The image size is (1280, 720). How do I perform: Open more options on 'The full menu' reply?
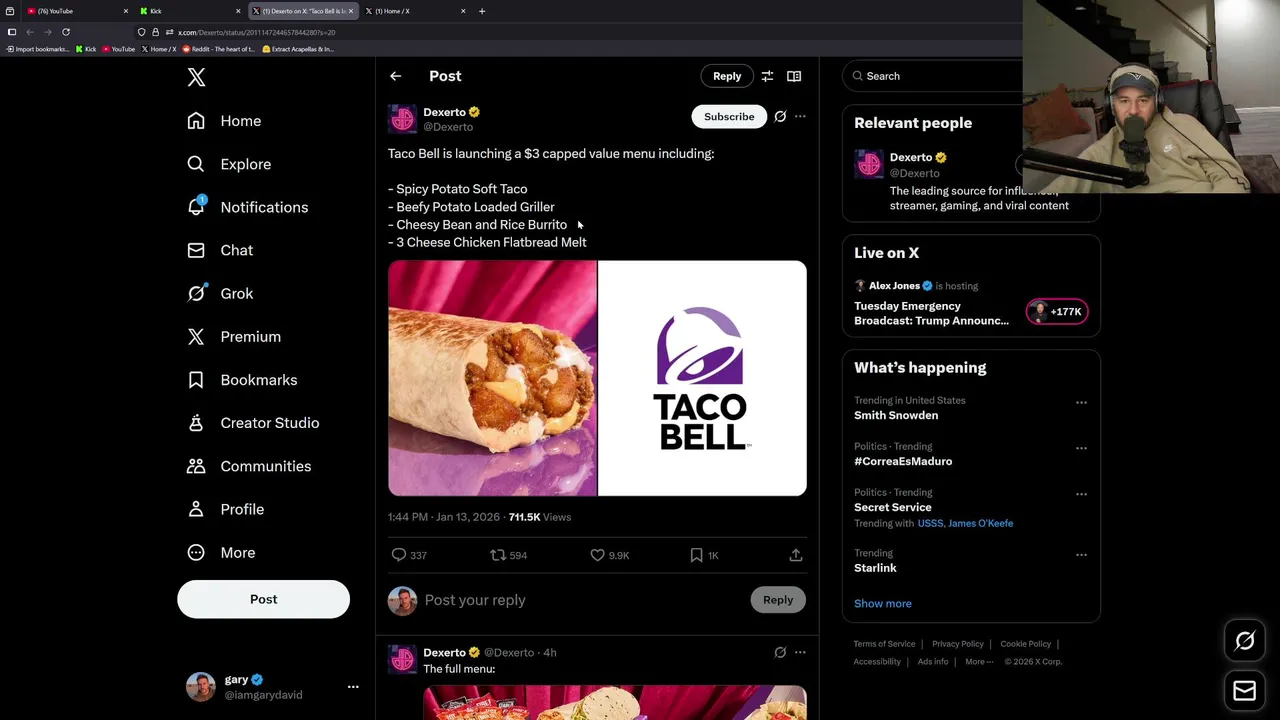click(800, 653)
